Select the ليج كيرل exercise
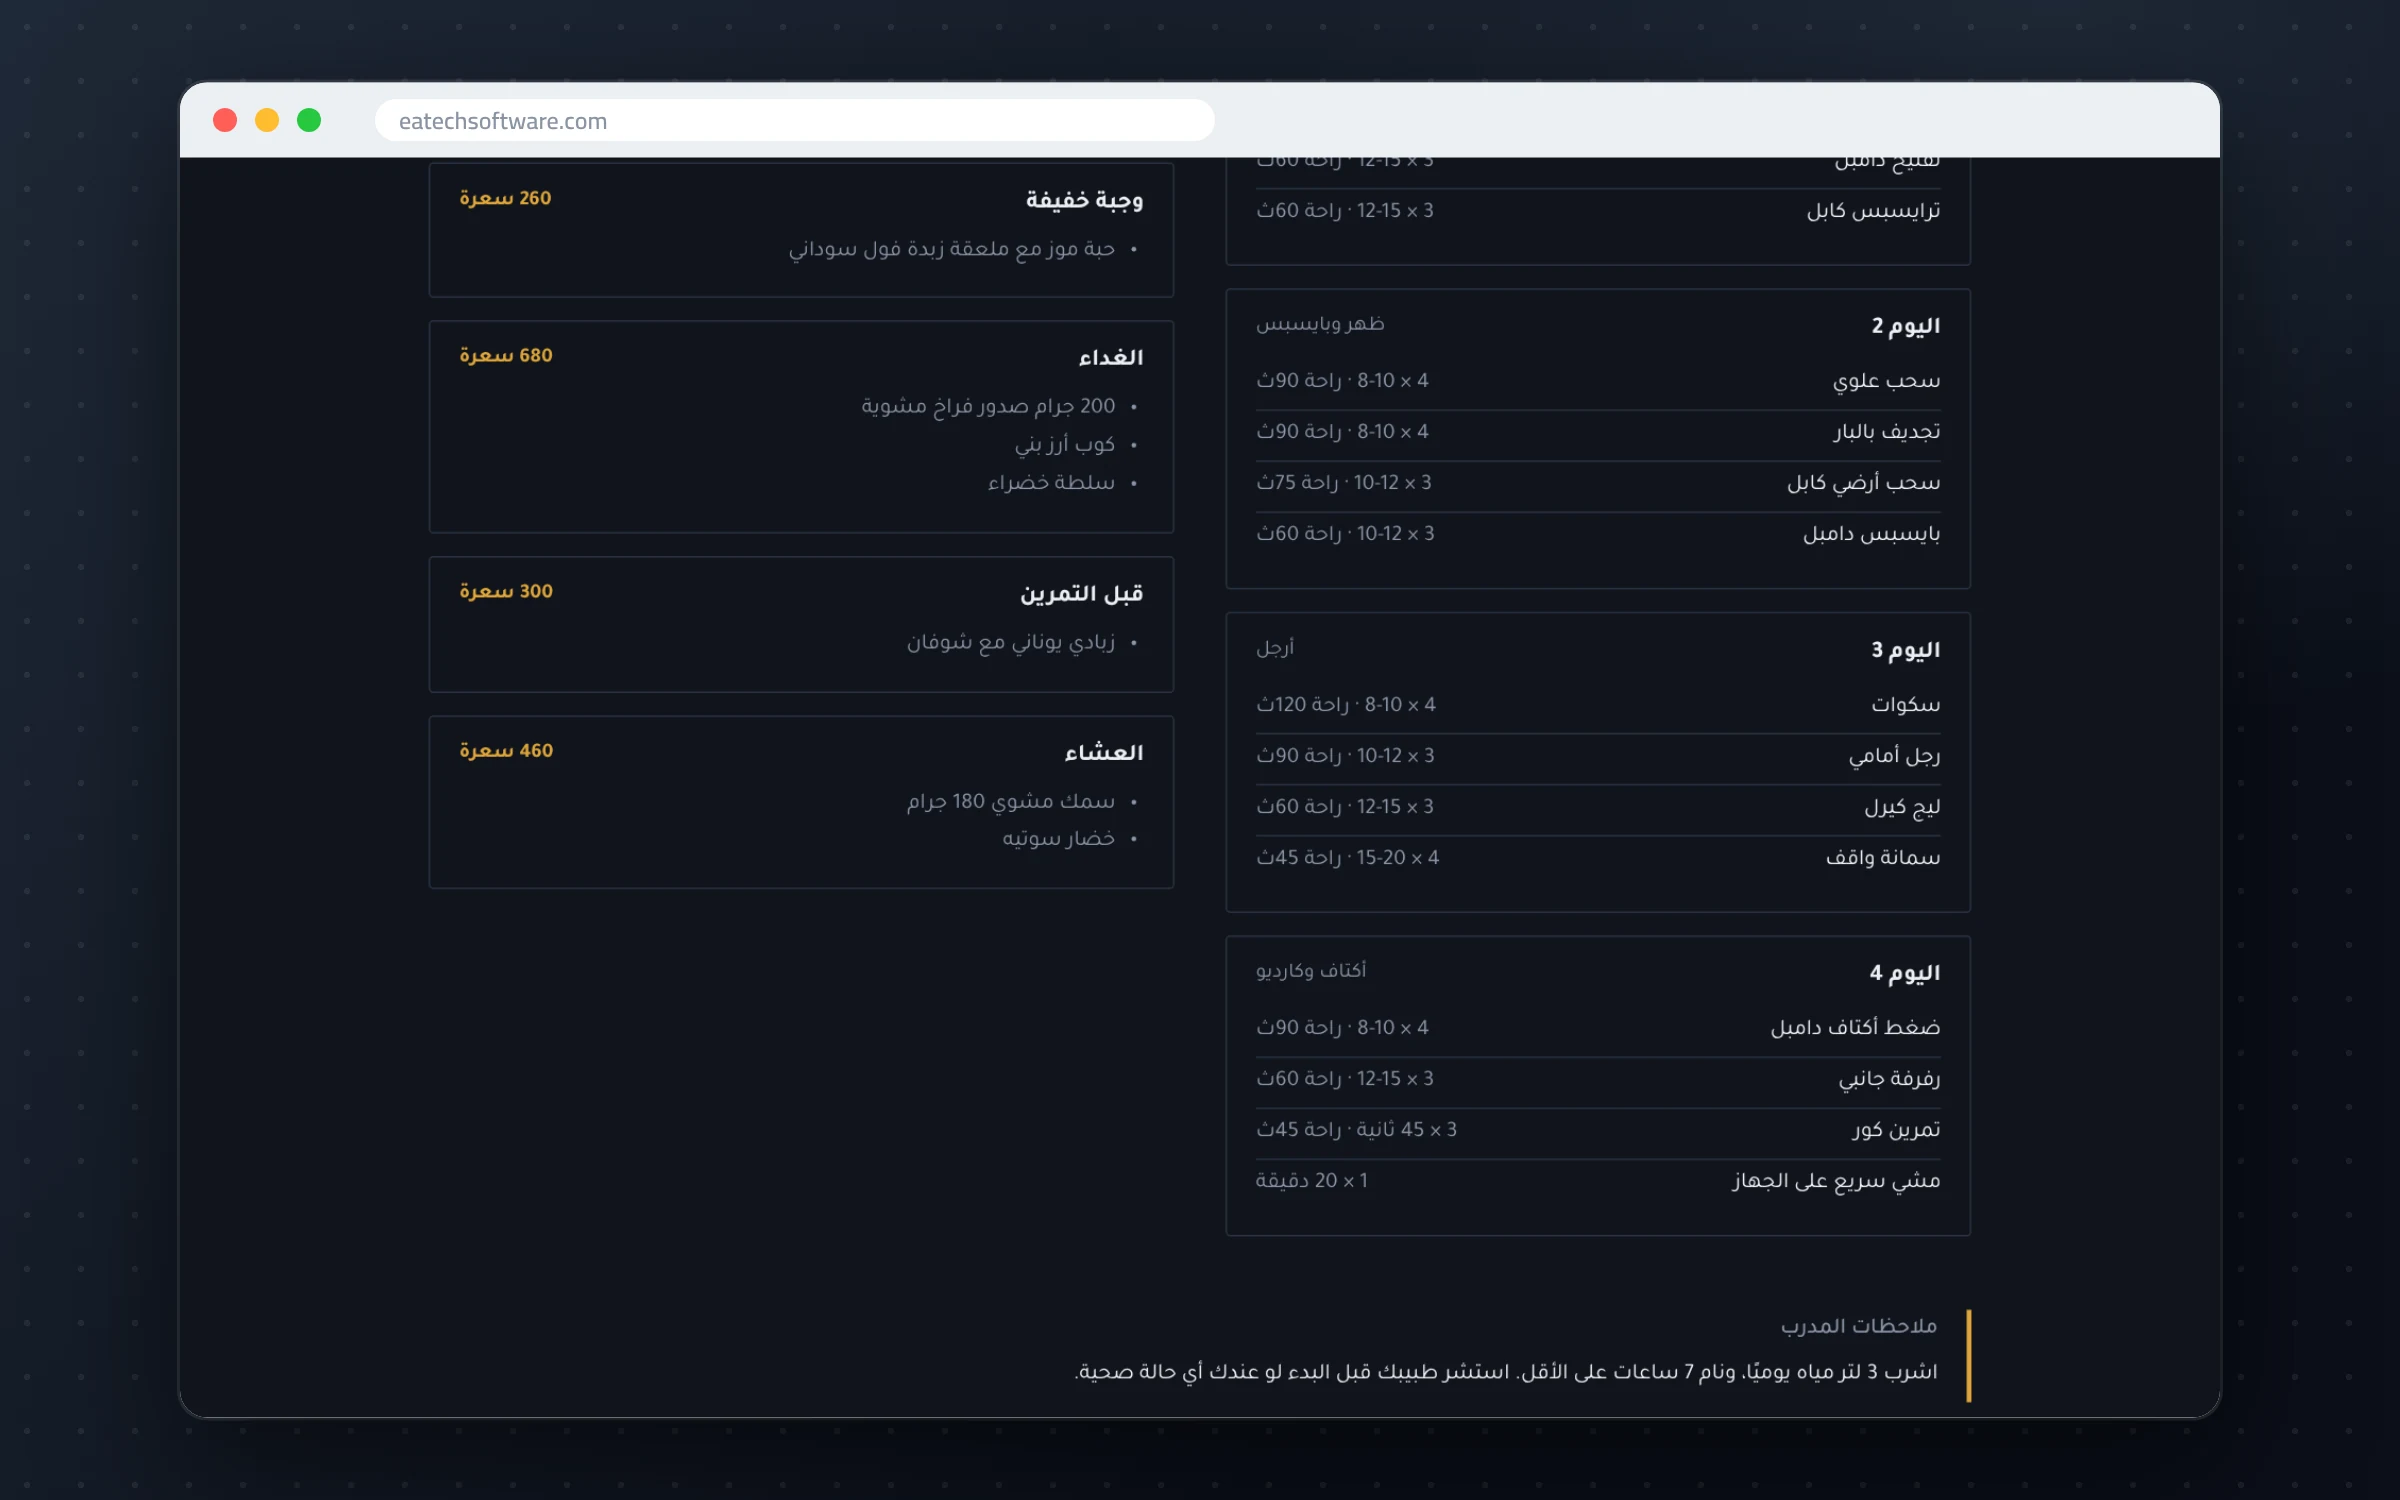2400x1500 pixels. [1902, 807]
